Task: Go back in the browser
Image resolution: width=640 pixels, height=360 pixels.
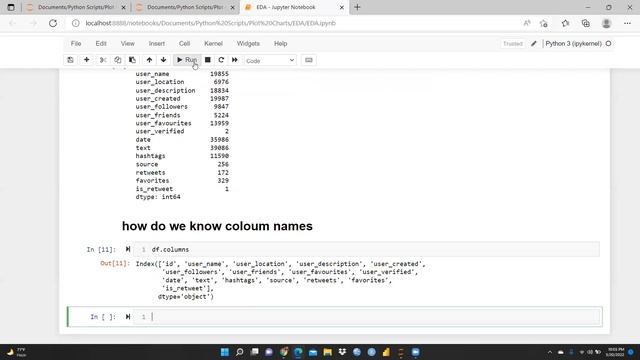Action: [13, 23]
